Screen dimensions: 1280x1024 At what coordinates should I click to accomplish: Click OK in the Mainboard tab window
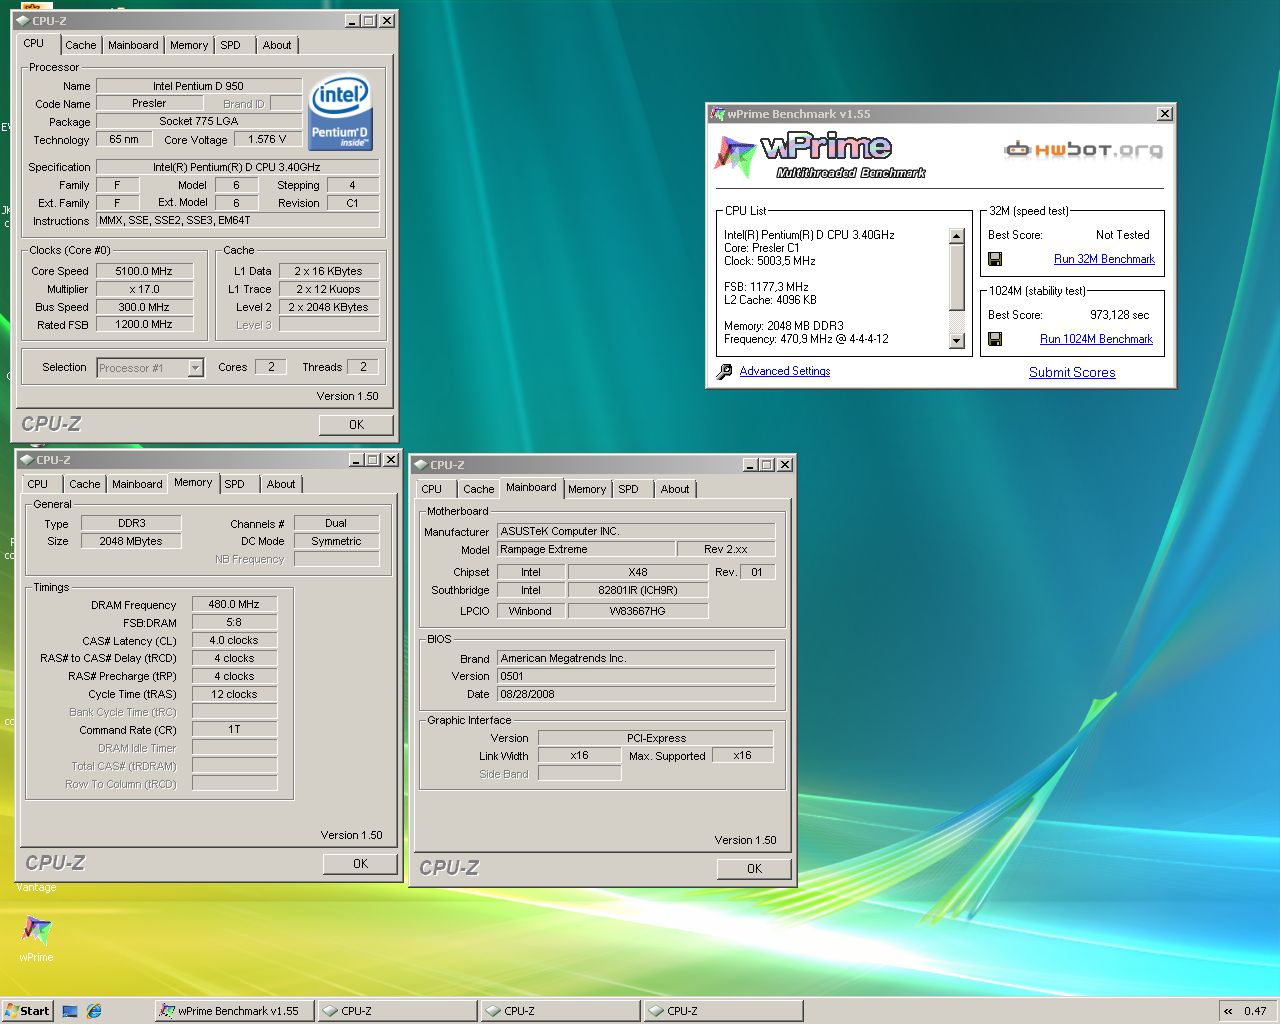tap(754, 869)
